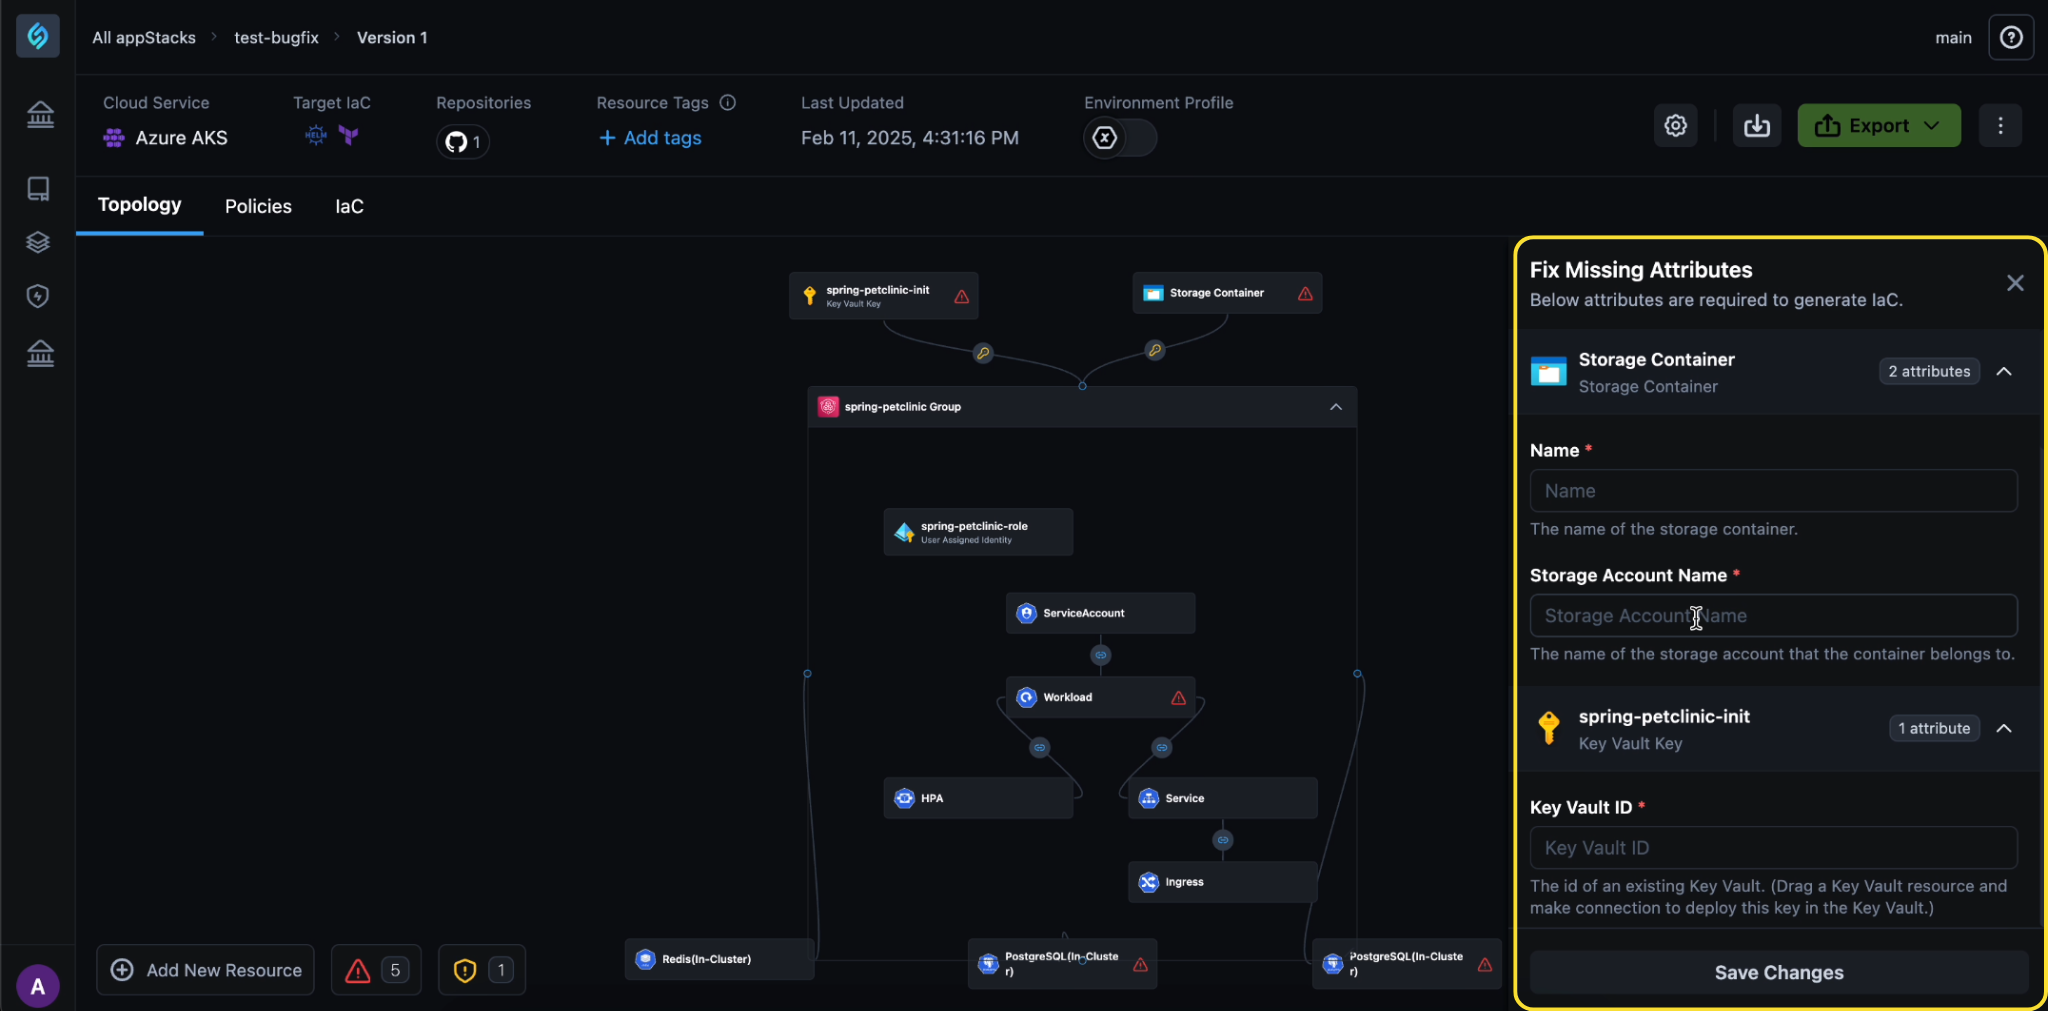Switch to the Policies tab
The width and height of the screenshot is (2048, 1011).
[258, 206]
